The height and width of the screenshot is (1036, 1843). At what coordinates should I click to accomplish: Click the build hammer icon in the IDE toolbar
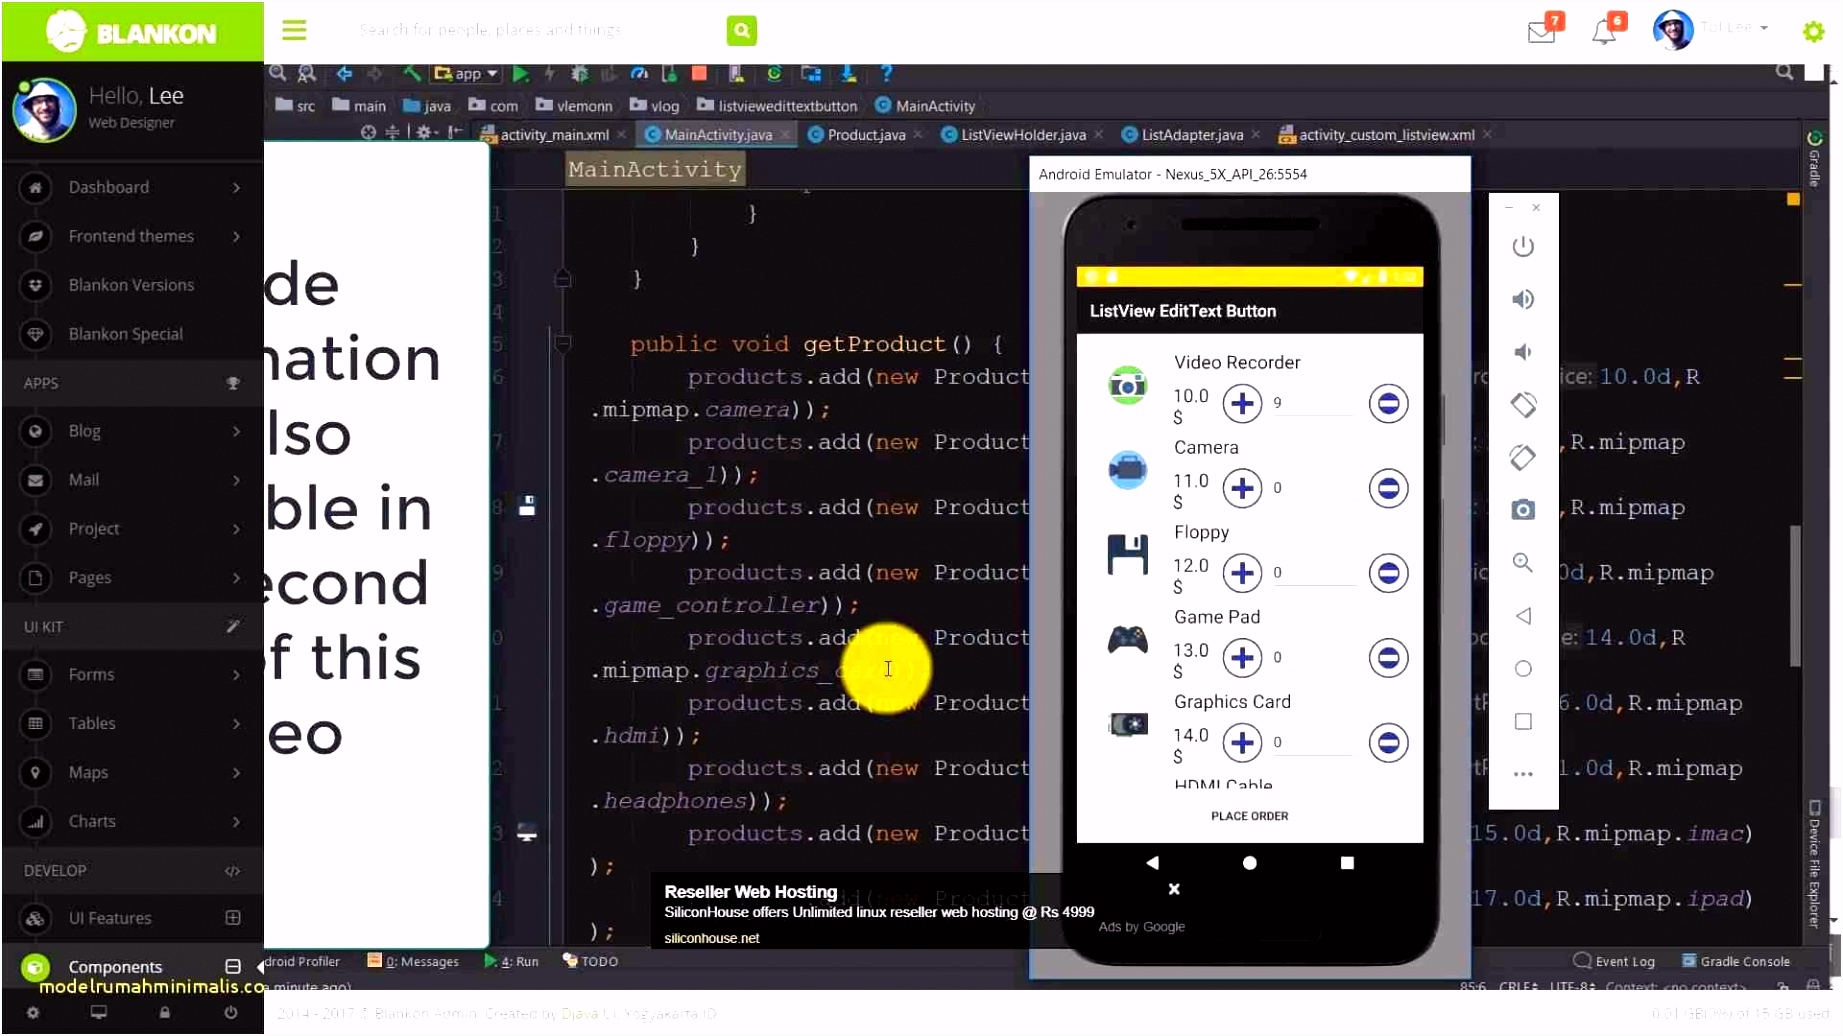click(x=411, y=73)
